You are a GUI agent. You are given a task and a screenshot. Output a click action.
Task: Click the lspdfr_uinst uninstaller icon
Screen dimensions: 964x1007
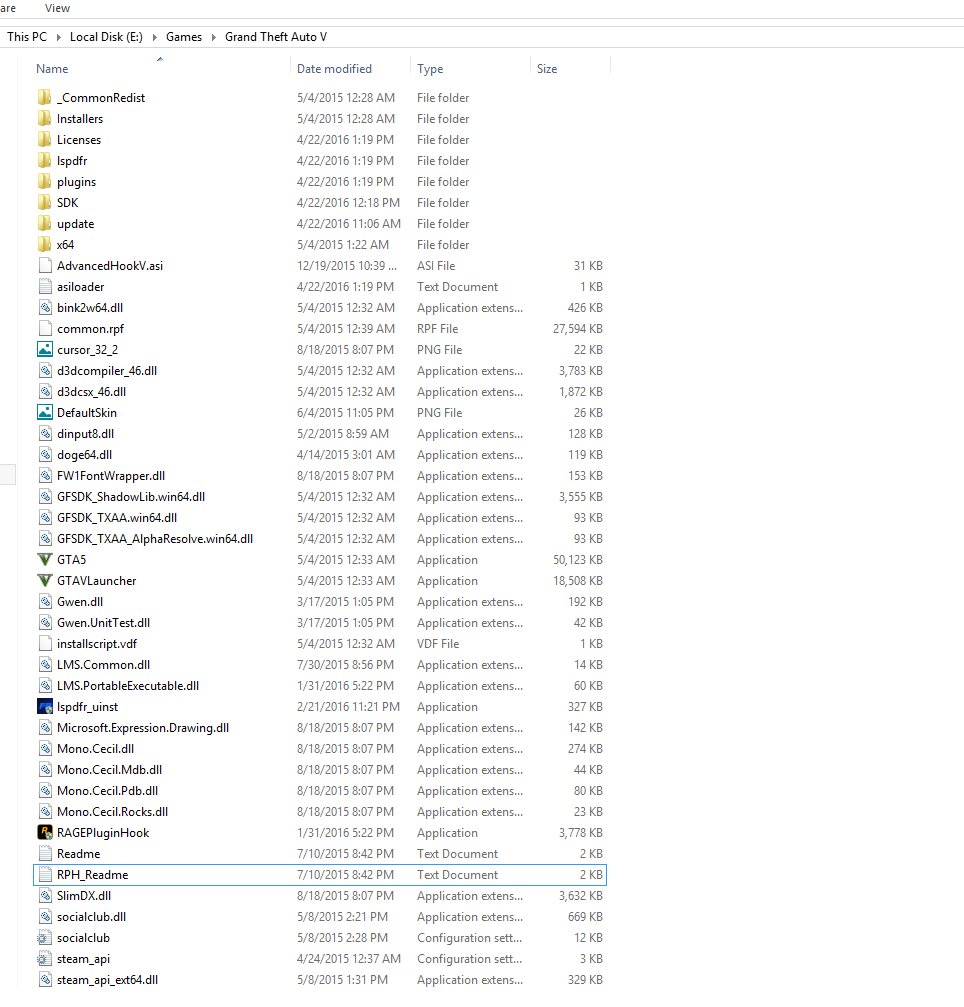point(45,706)
